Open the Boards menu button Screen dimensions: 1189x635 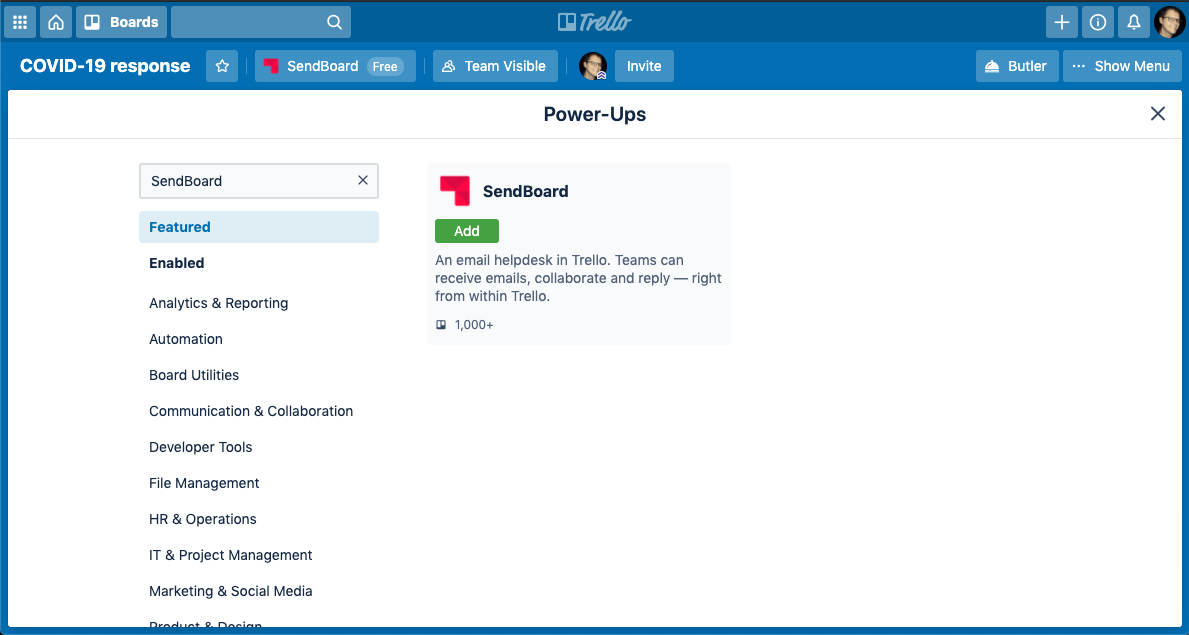coord(121,22)
